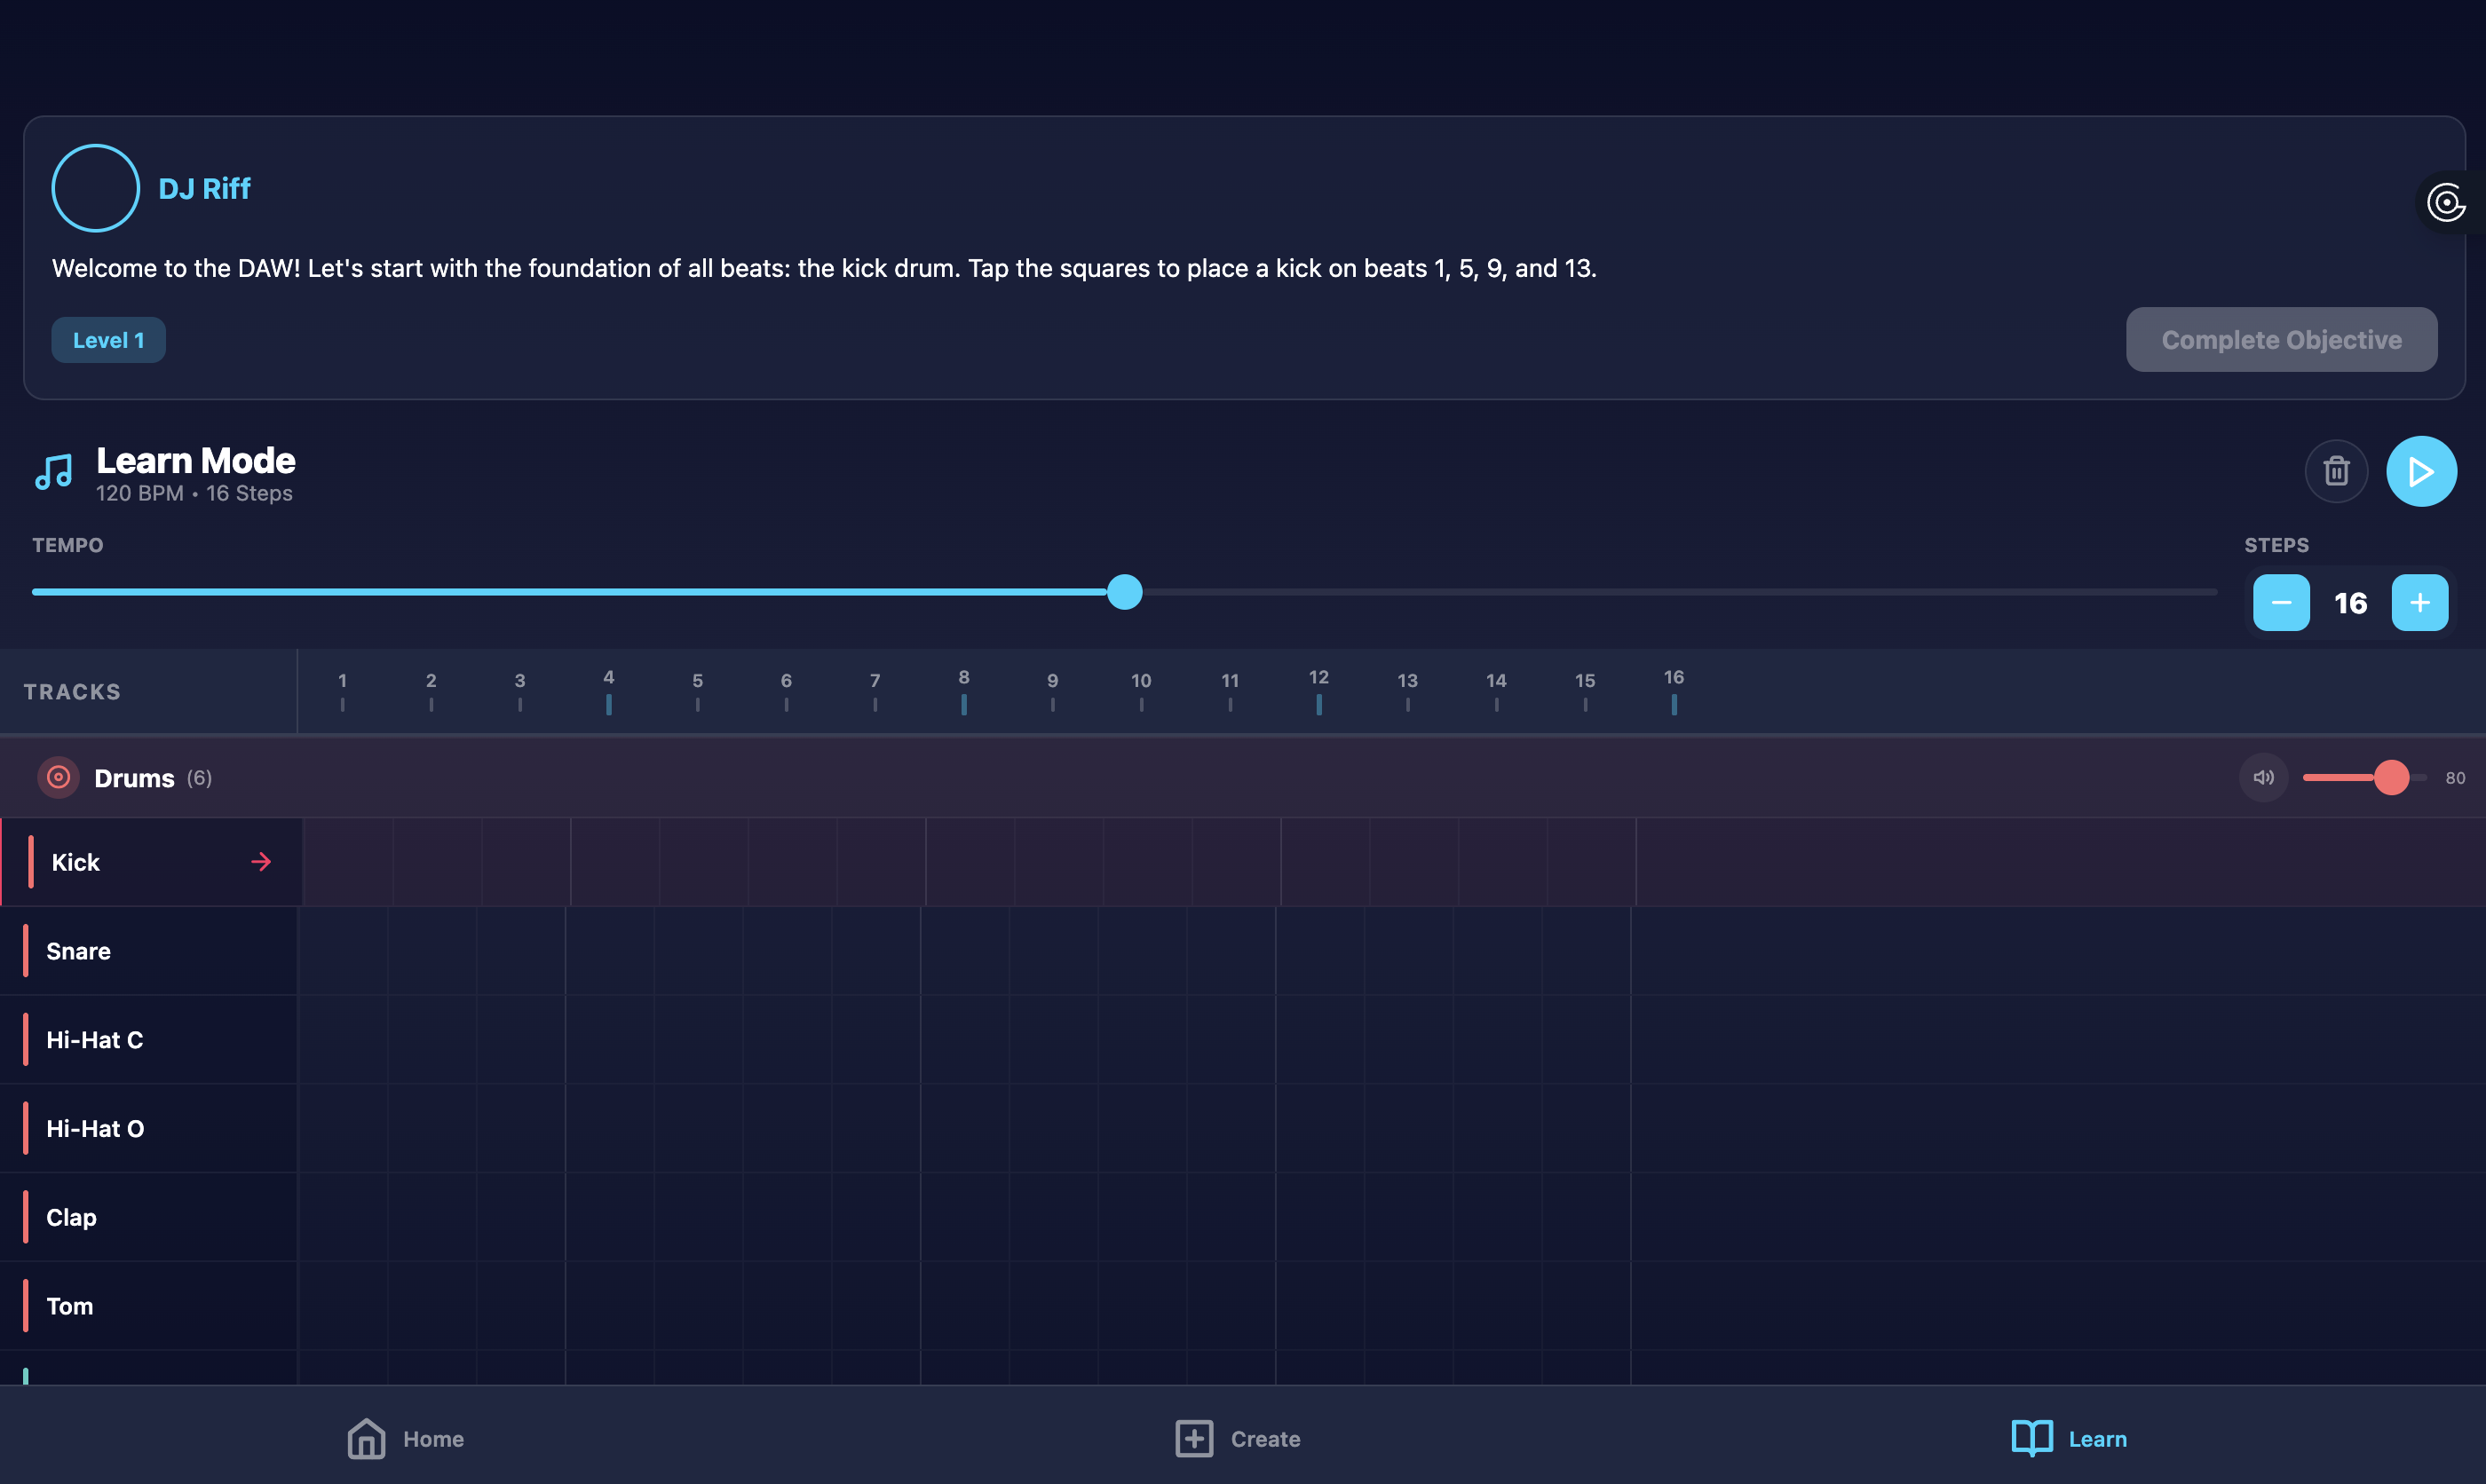Viewport: 2486px width, 1484px height.
Task: Click the trash clear pattern icon
Action: pyautogui.click(x=2336, y=471)
